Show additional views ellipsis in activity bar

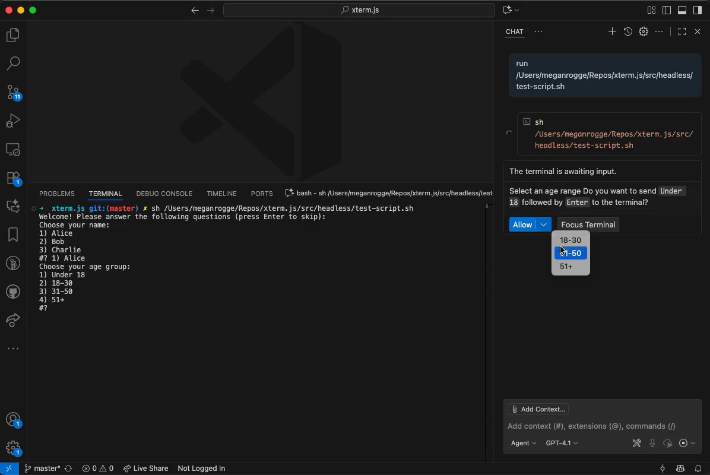pos(13,349)
